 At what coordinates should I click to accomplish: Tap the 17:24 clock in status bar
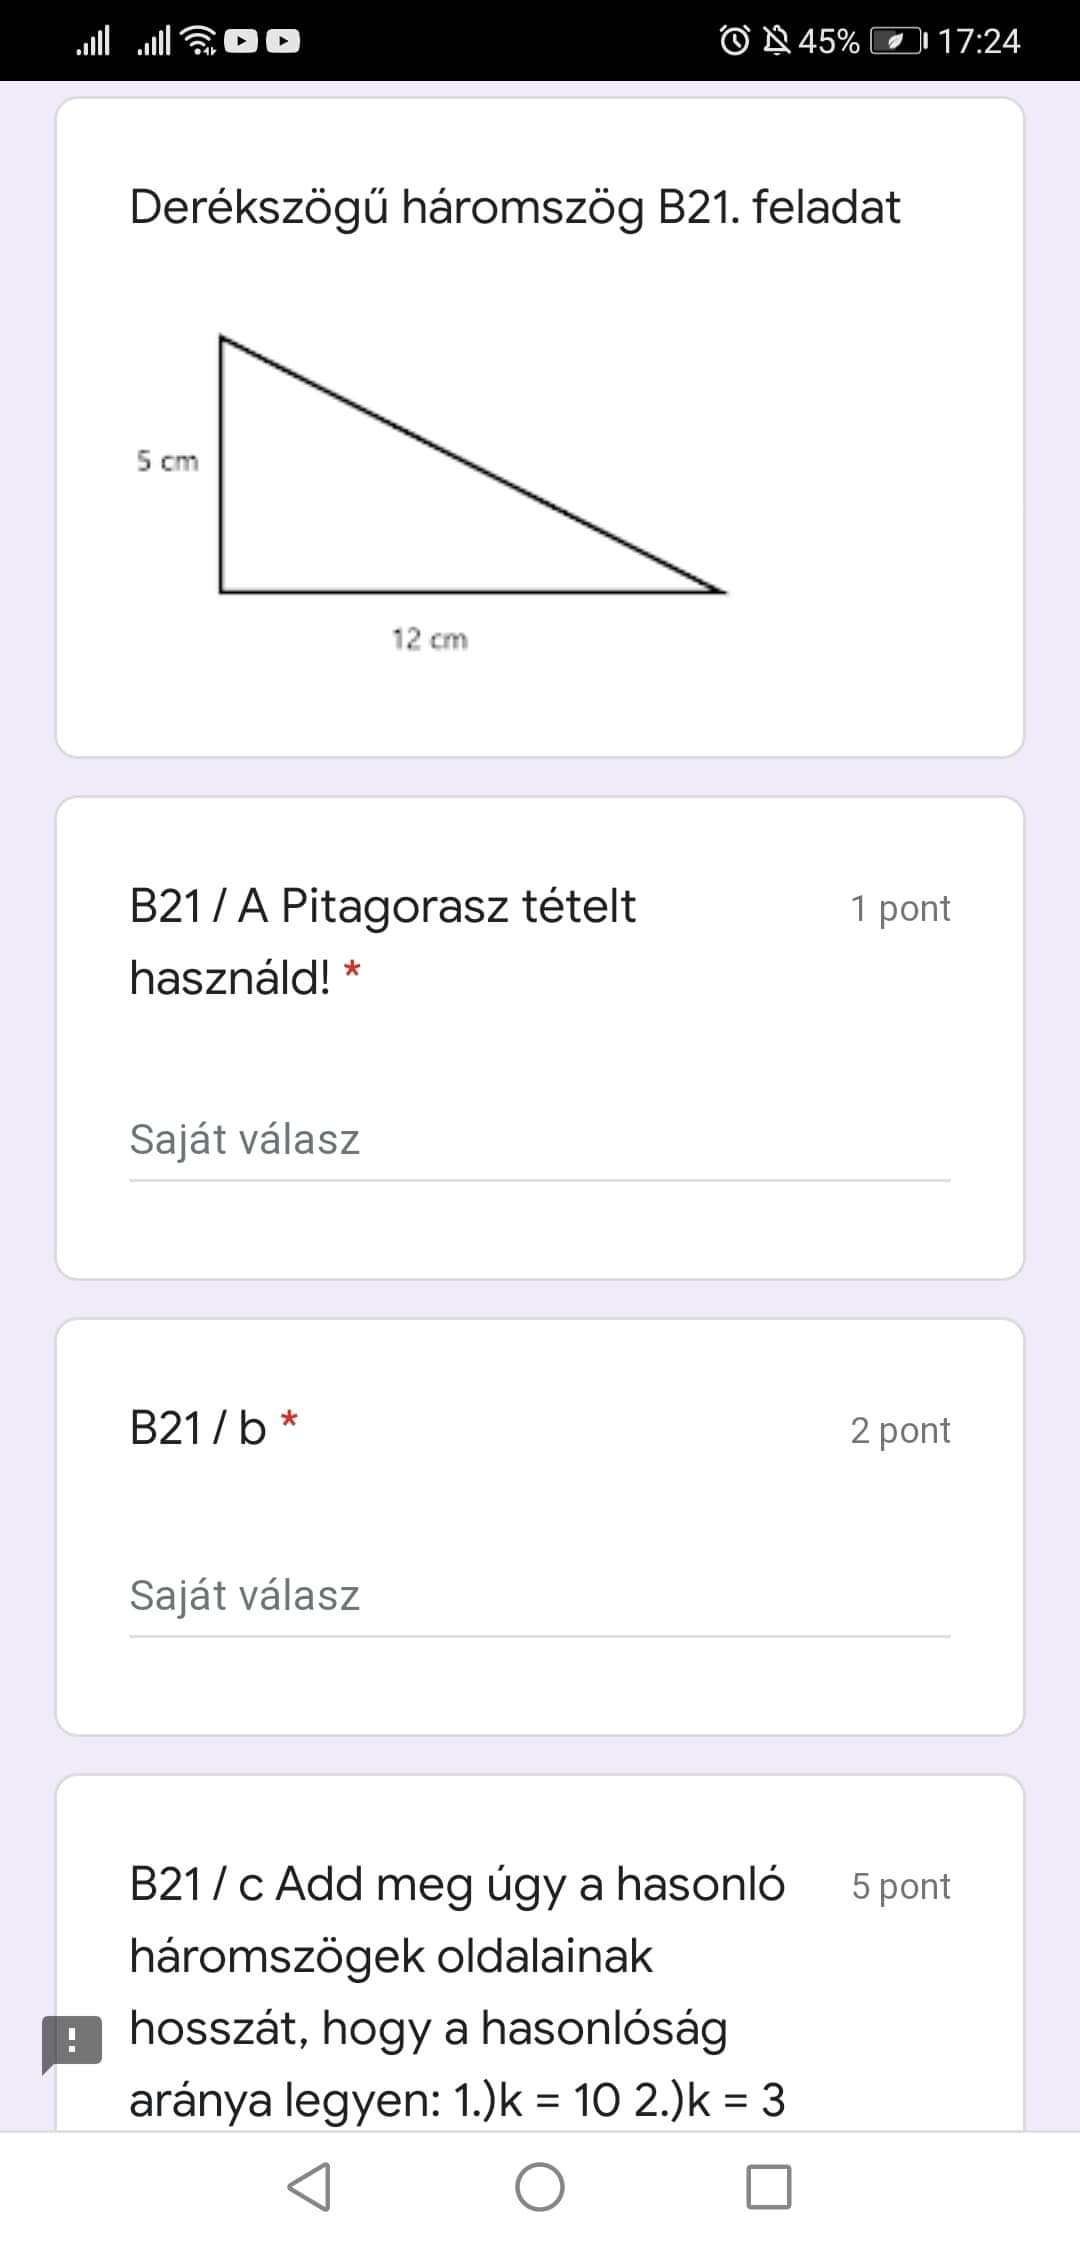point(978,41)
